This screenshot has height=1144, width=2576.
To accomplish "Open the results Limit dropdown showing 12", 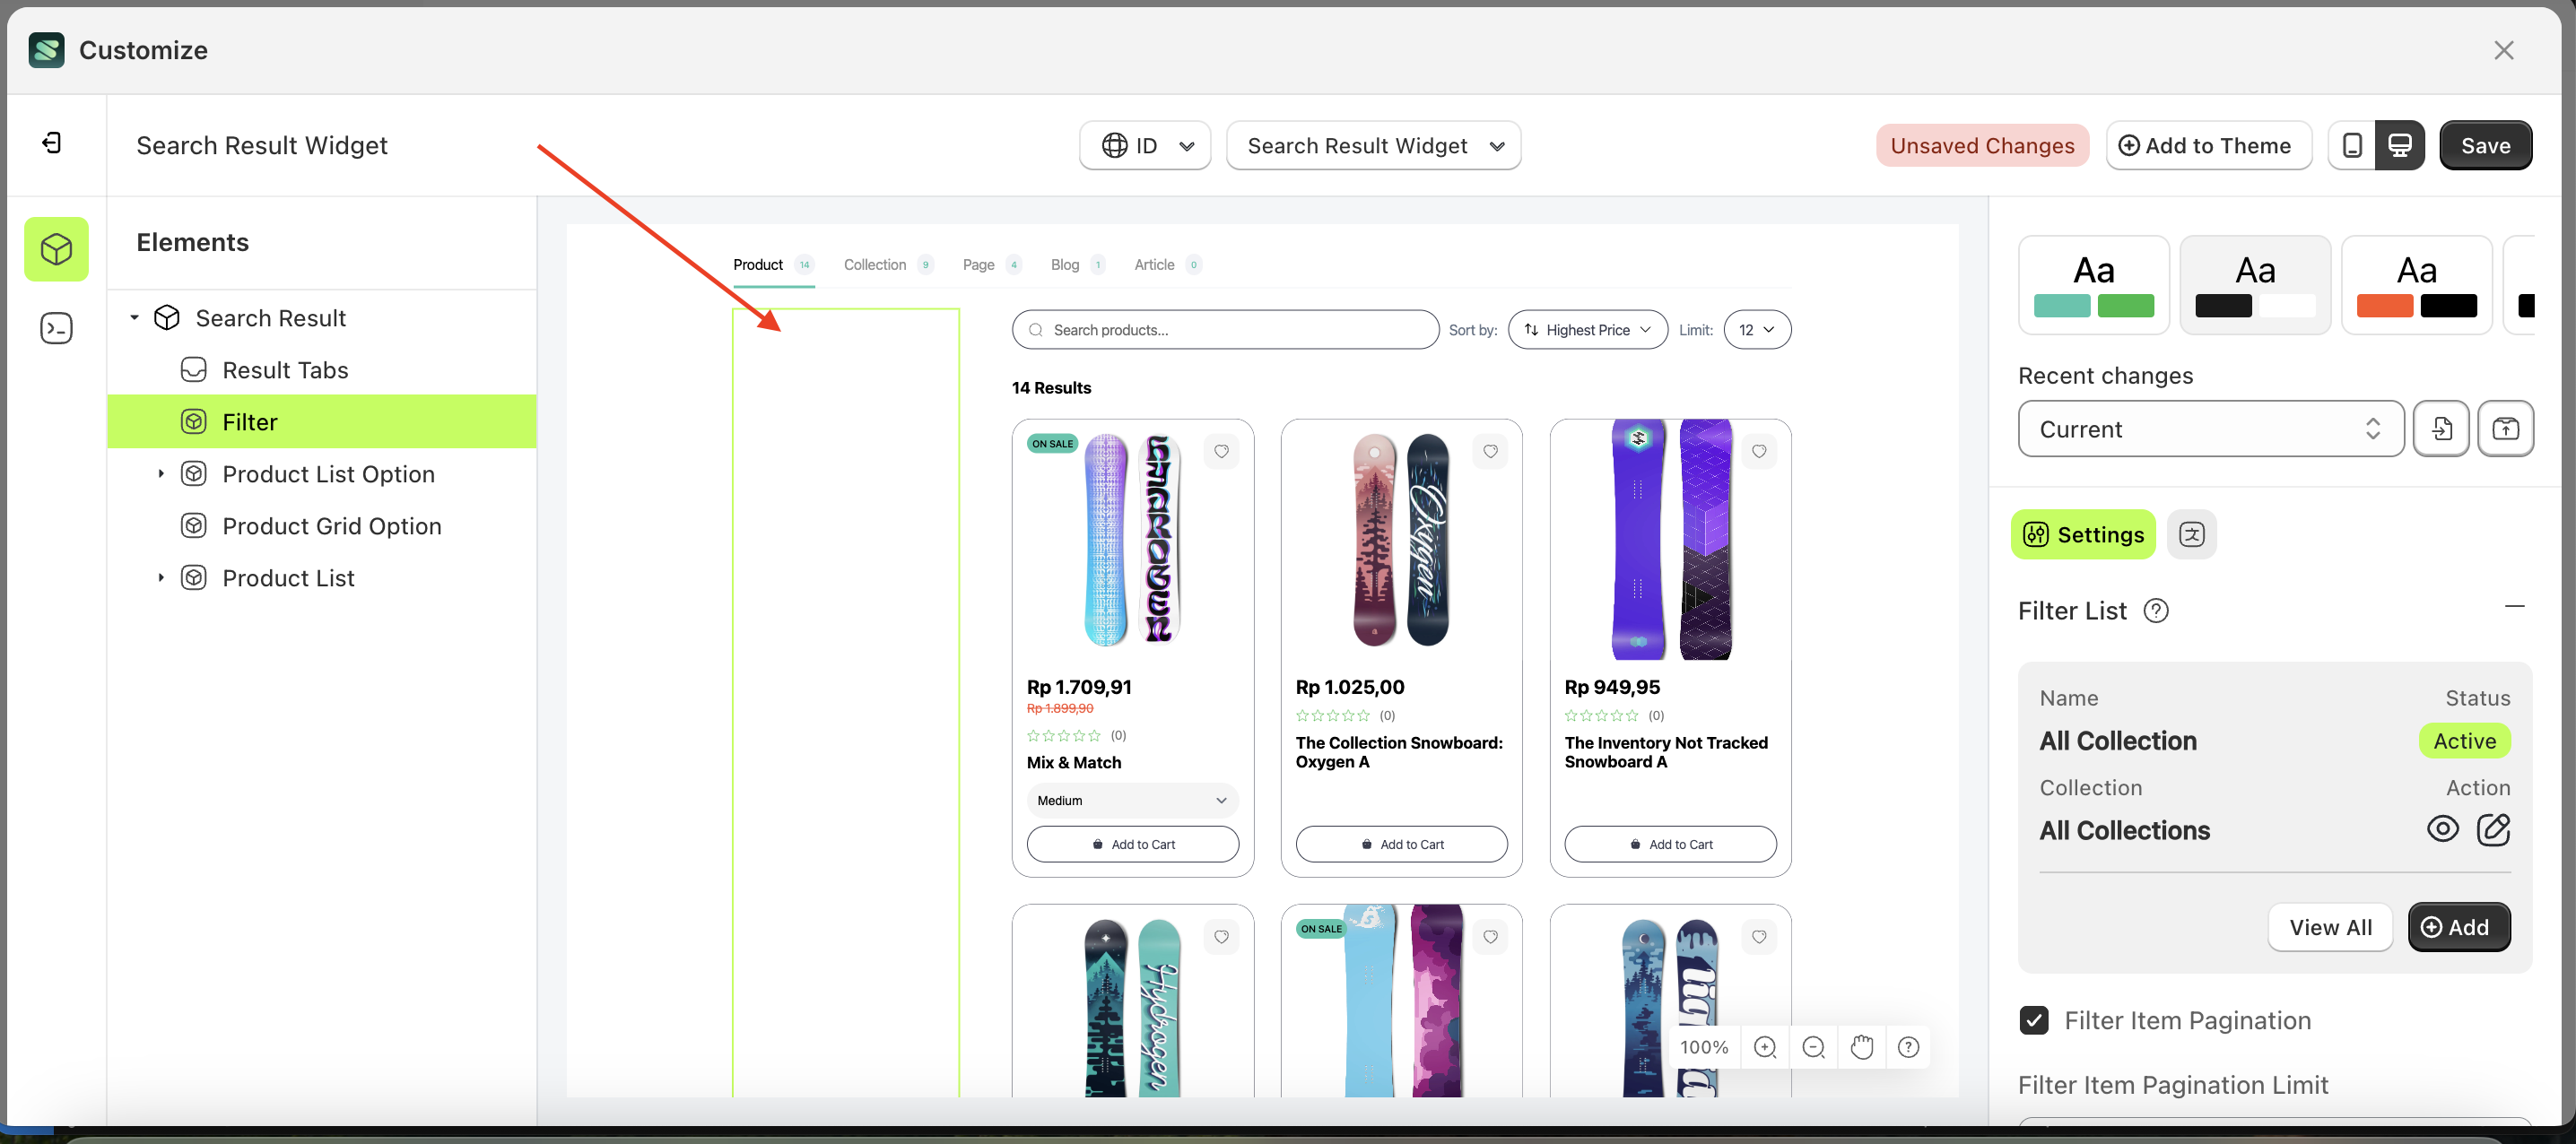I will tap(1757, 329).
